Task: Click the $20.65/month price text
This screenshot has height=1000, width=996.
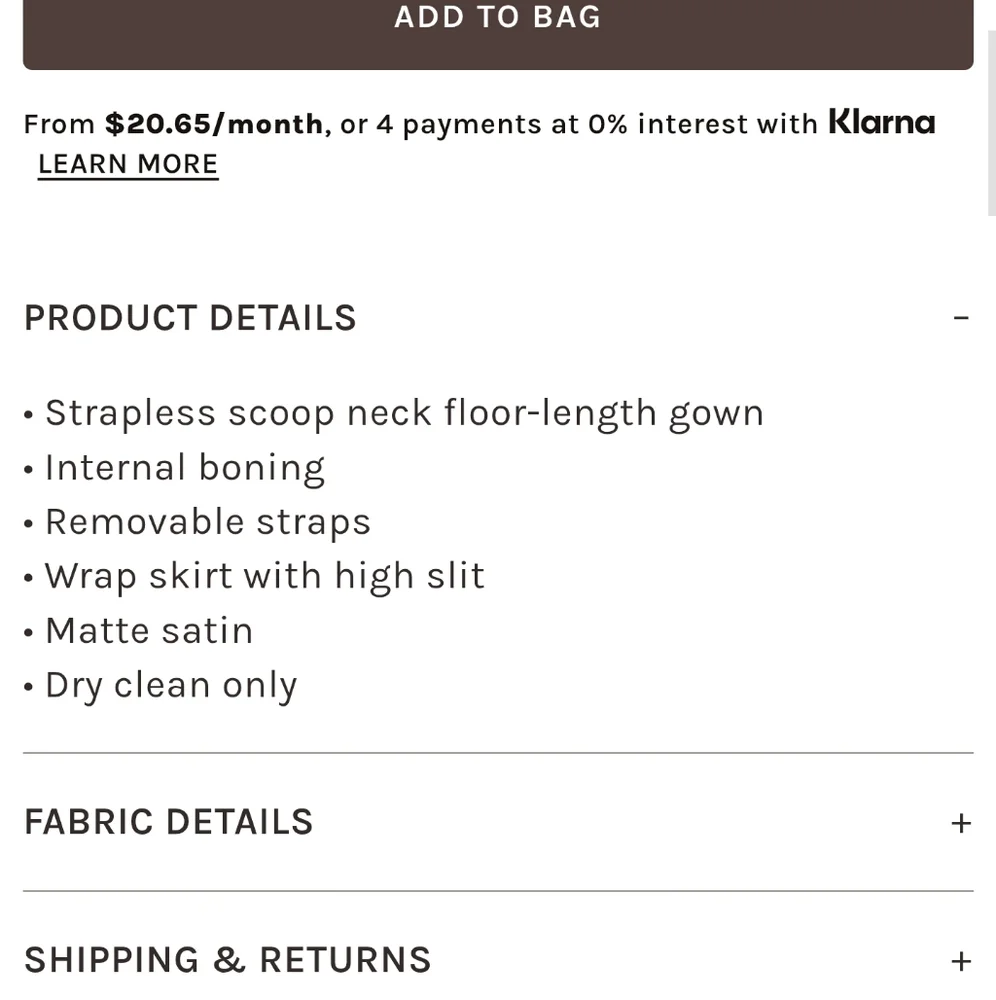Action: (x=214, y=124)
